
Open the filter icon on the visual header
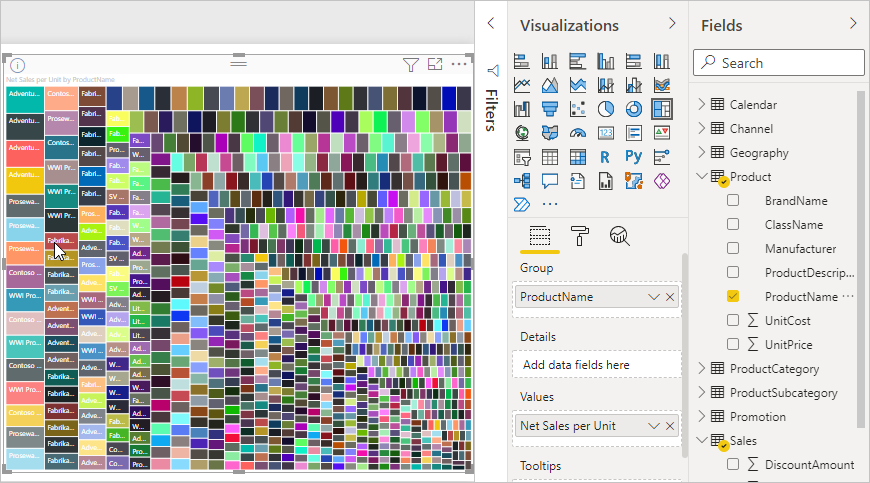point(410,65)
